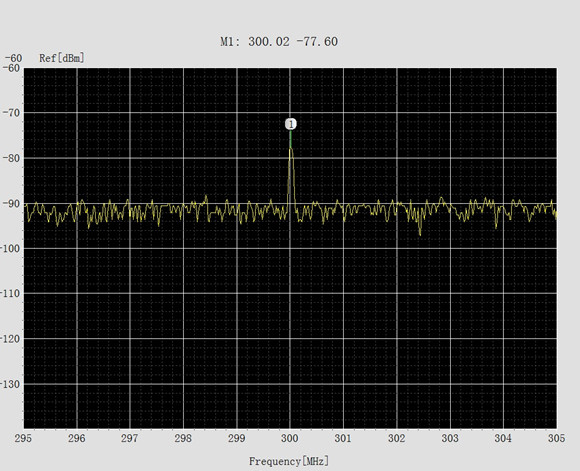Click the -60 reference level value at top left
Image resolution: width=580 pixels, height=471 pixels.
click(13, 58)
